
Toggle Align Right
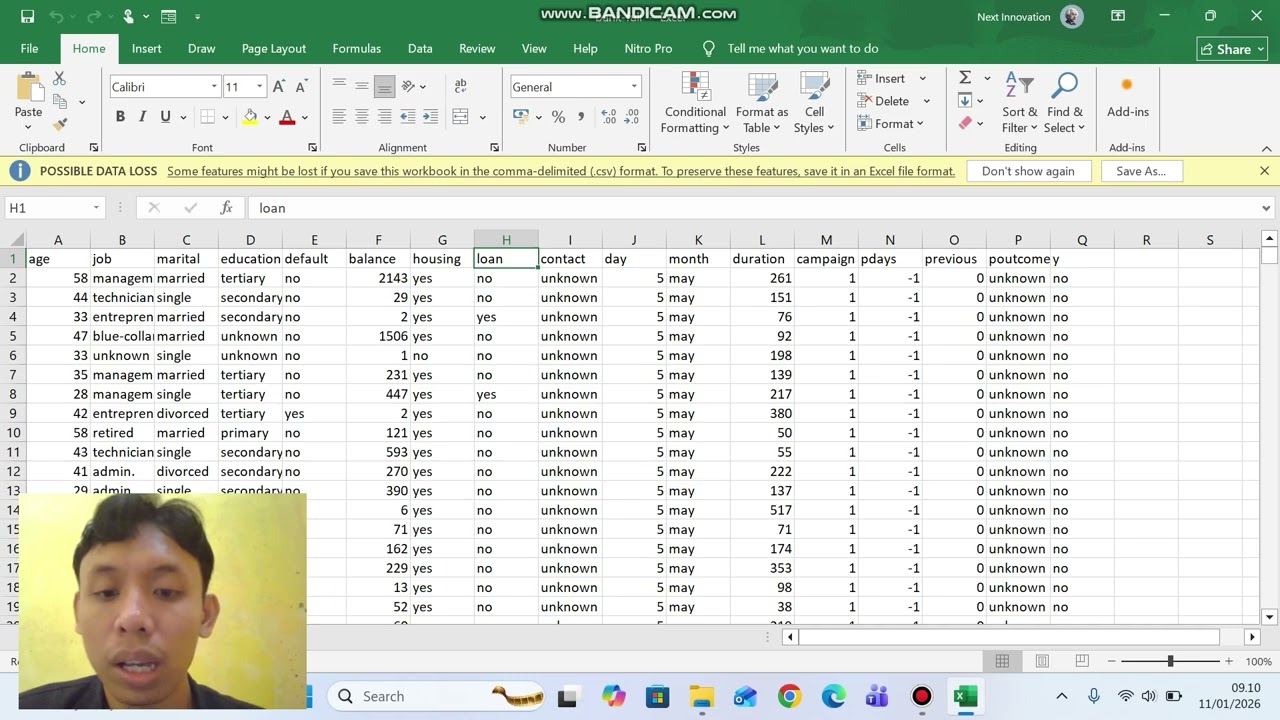click(384, 117)
